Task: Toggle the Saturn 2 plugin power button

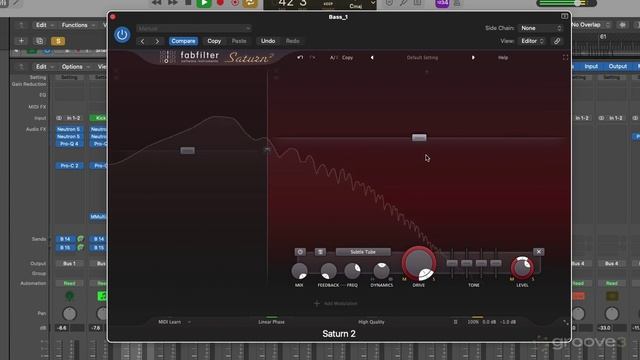Action: pos(122,35)
